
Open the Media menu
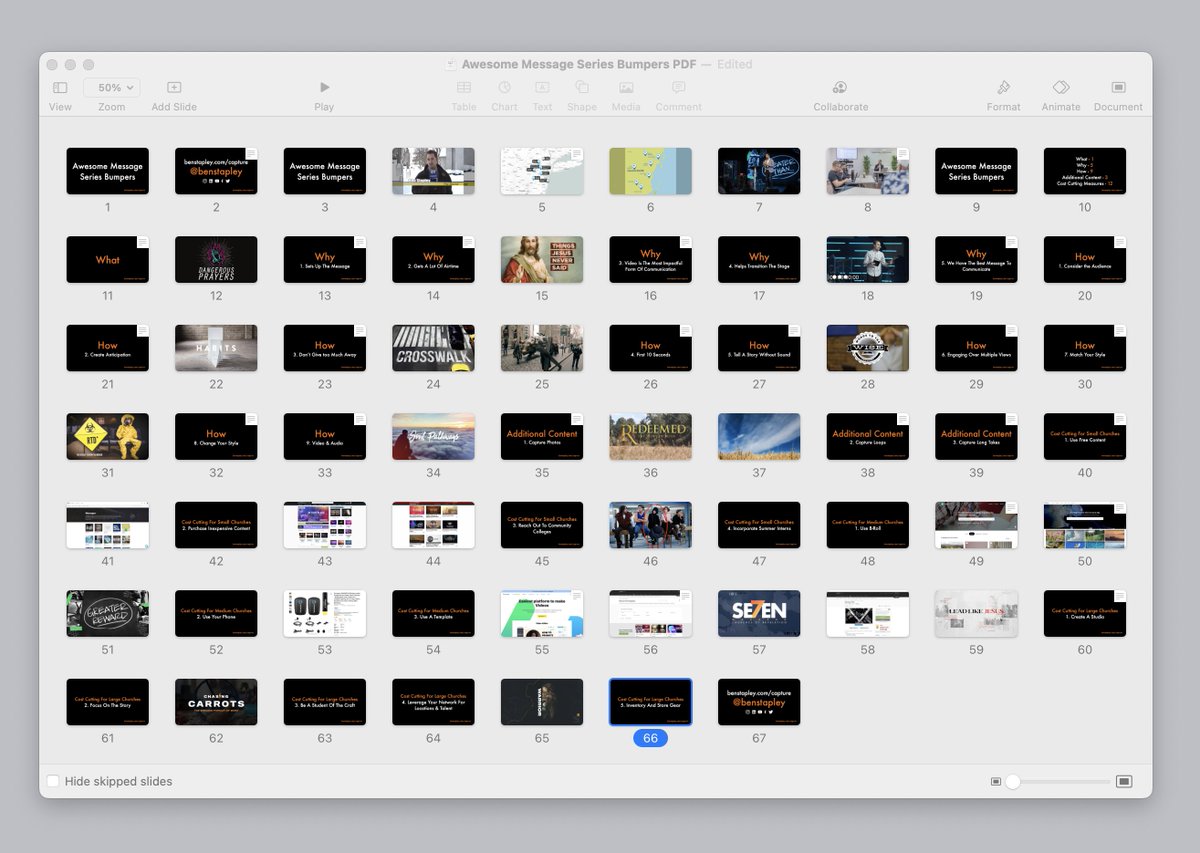626,88
